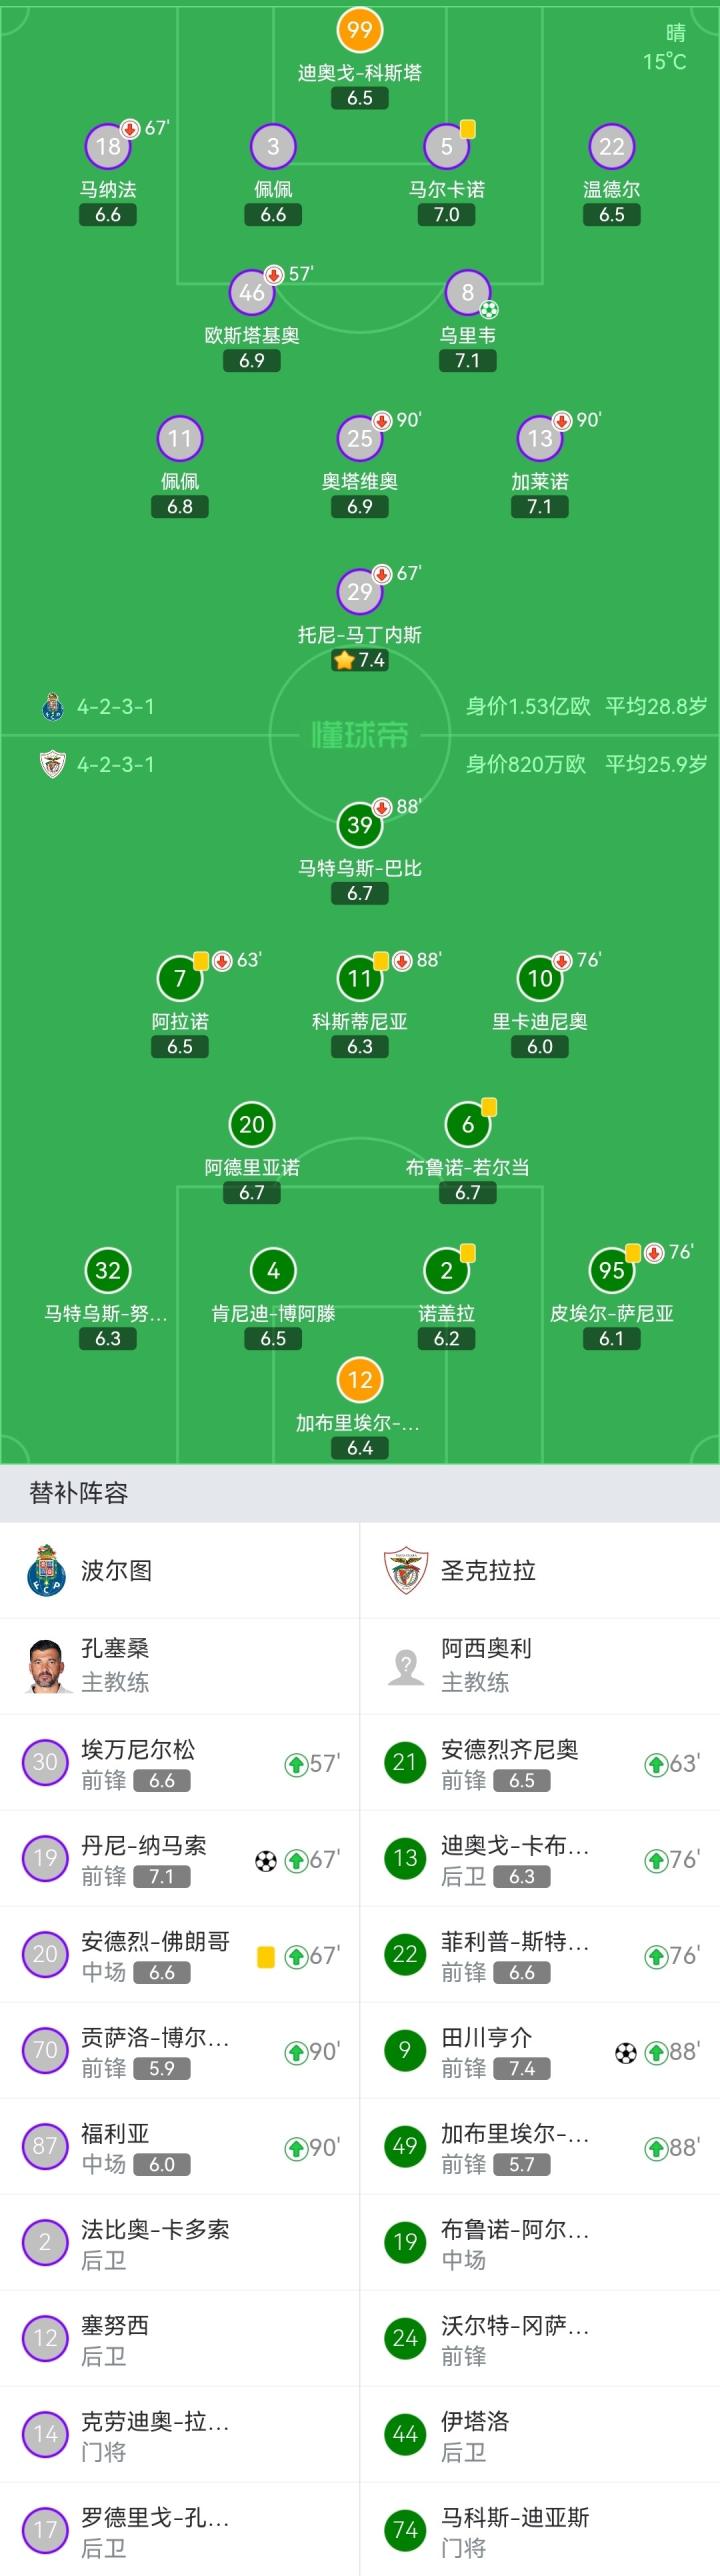Tap 阿西奥利 coach placeholder avatar
The width and height of the screenshot is (720, 2576).
[x=405, y=1666]
